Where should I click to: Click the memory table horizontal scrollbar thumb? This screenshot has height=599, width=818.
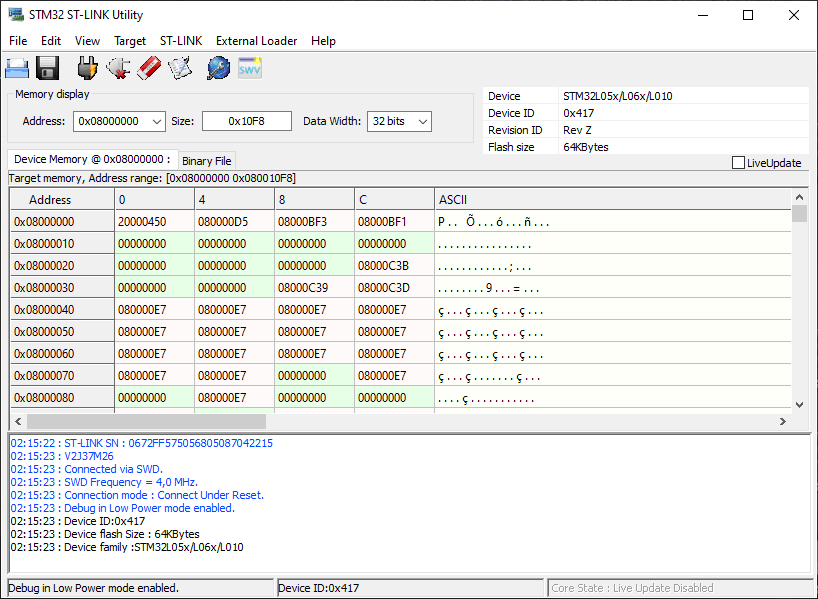147,421
